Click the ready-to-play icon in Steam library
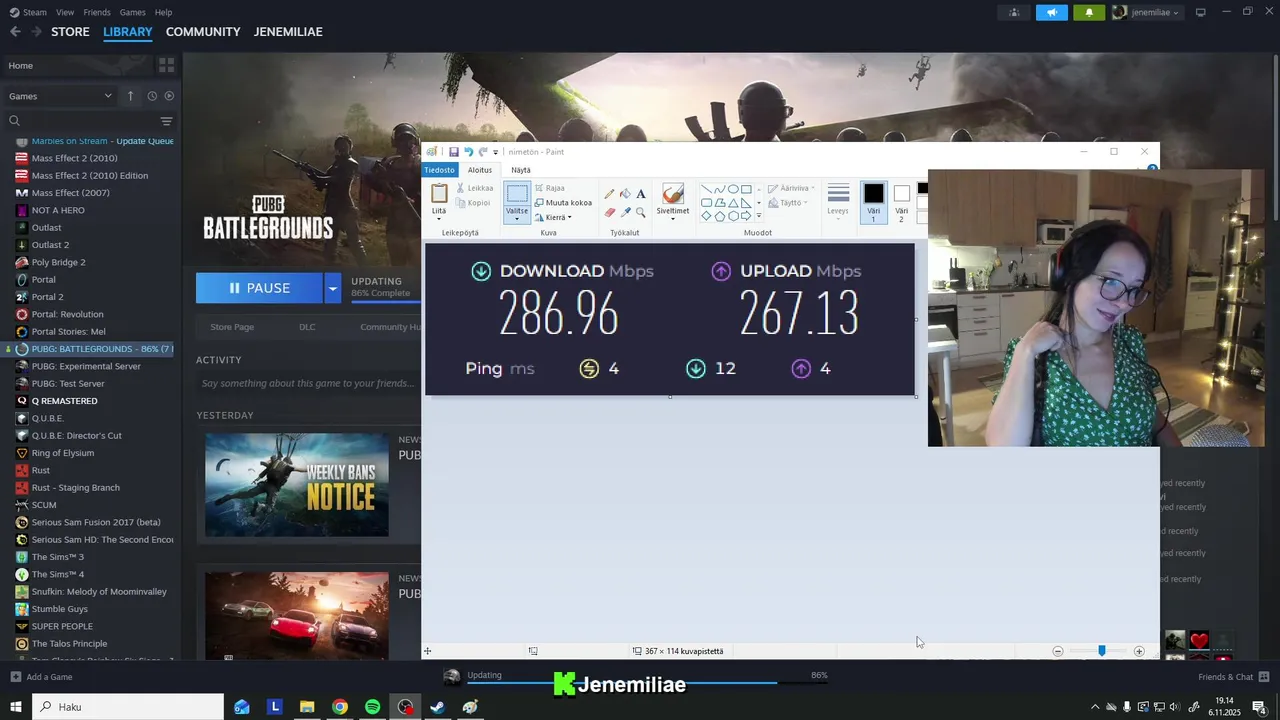The image size is (1280, 720). pos(169,96)
